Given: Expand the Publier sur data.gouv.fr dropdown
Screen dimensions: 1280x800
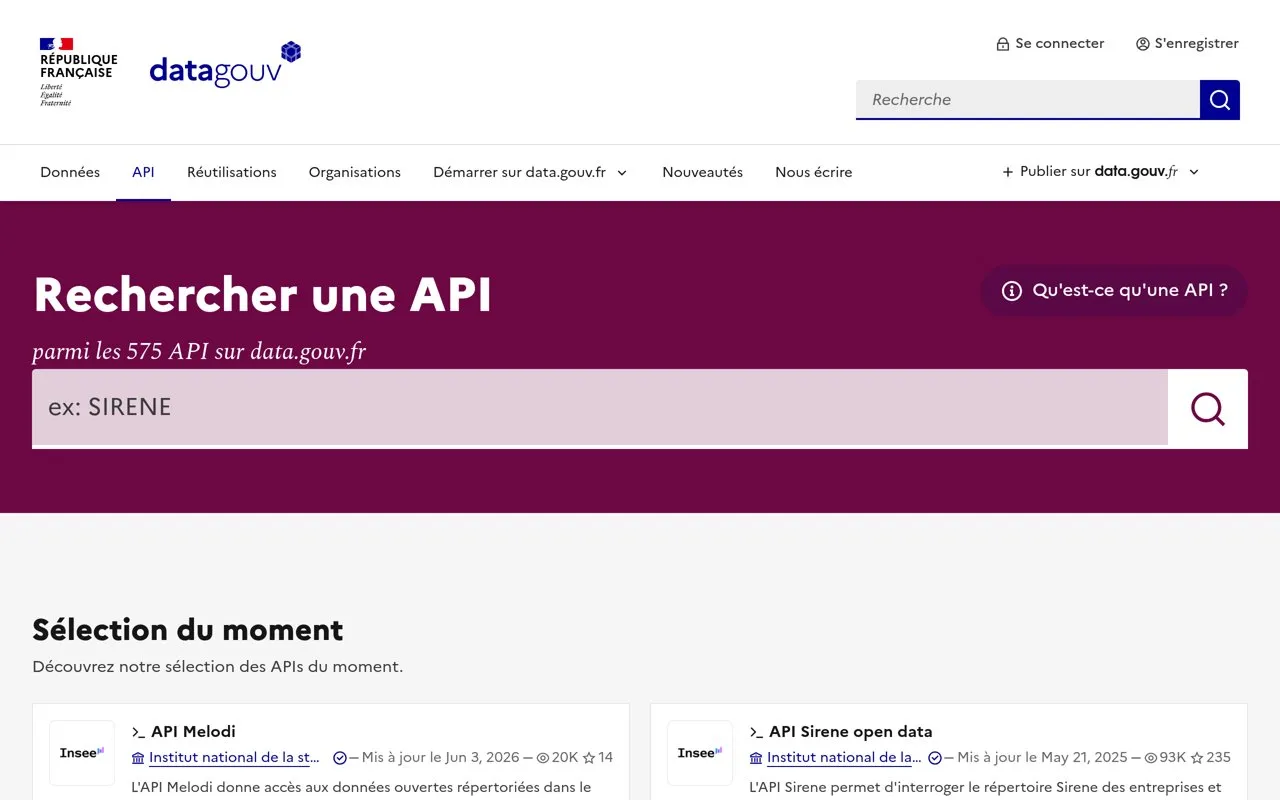Looking at the screenshot, I should coord(1101,172).
